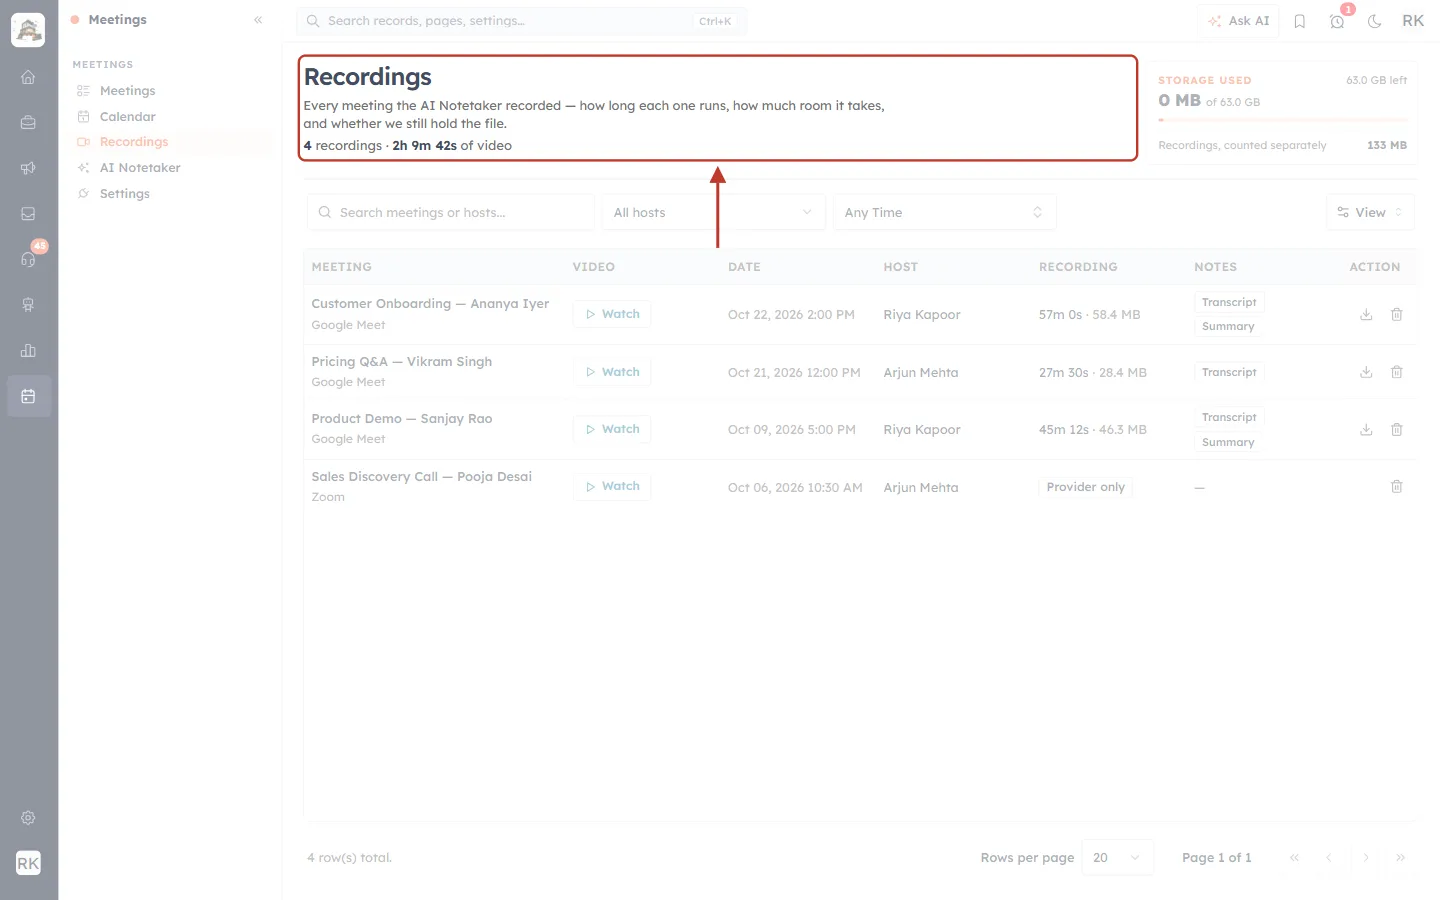Watch the Product Demo video
The image size is (1440, 900).
(612, 429)
